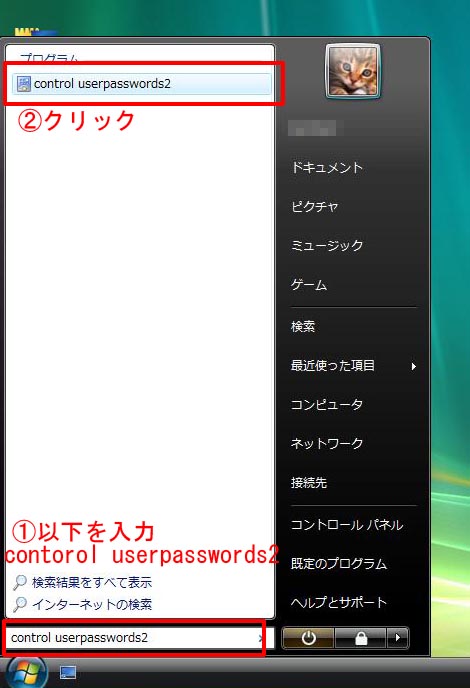
Task: Click the user account cat picture
Action: (x=353, y=71)
